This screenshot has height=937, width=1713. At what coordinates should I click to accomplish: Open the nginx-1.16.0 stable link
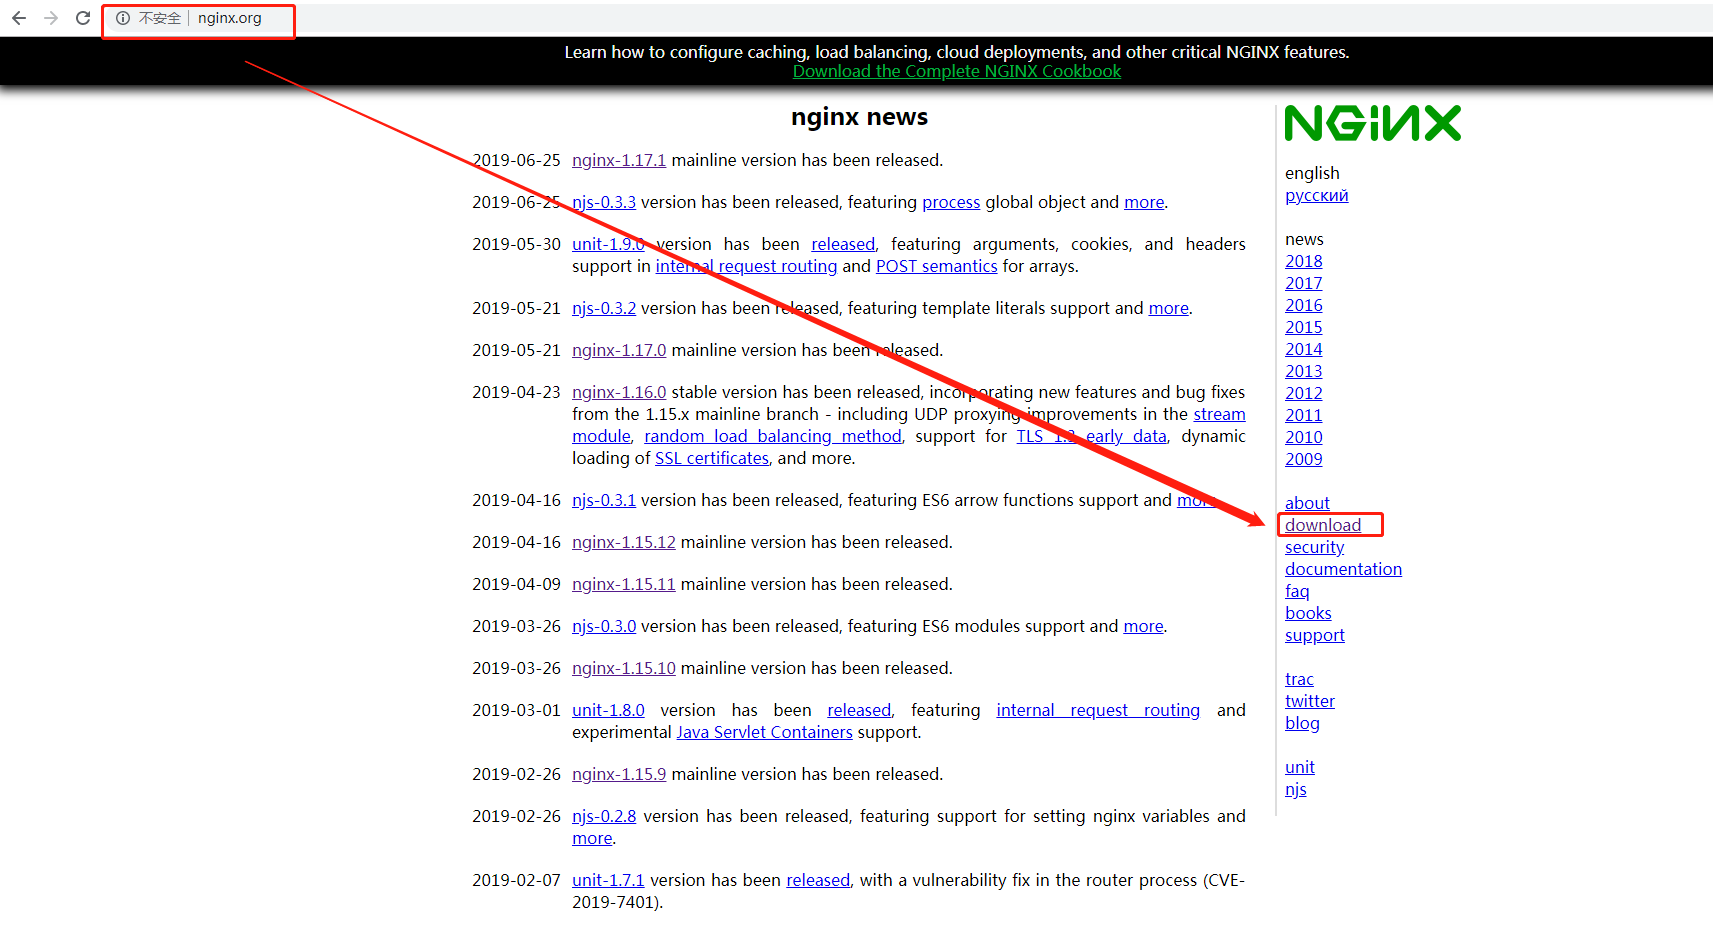(x=618, y=392)
